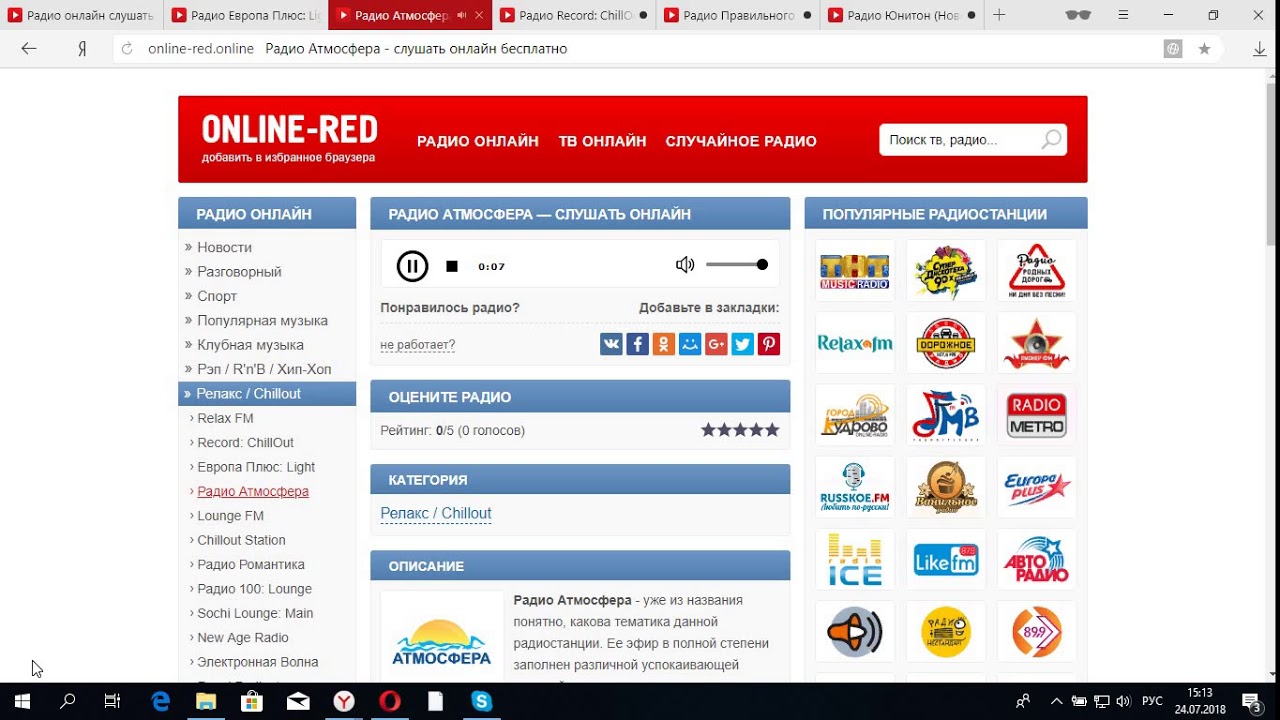
Task: Open the Спорт category
Action: point(217,296)
